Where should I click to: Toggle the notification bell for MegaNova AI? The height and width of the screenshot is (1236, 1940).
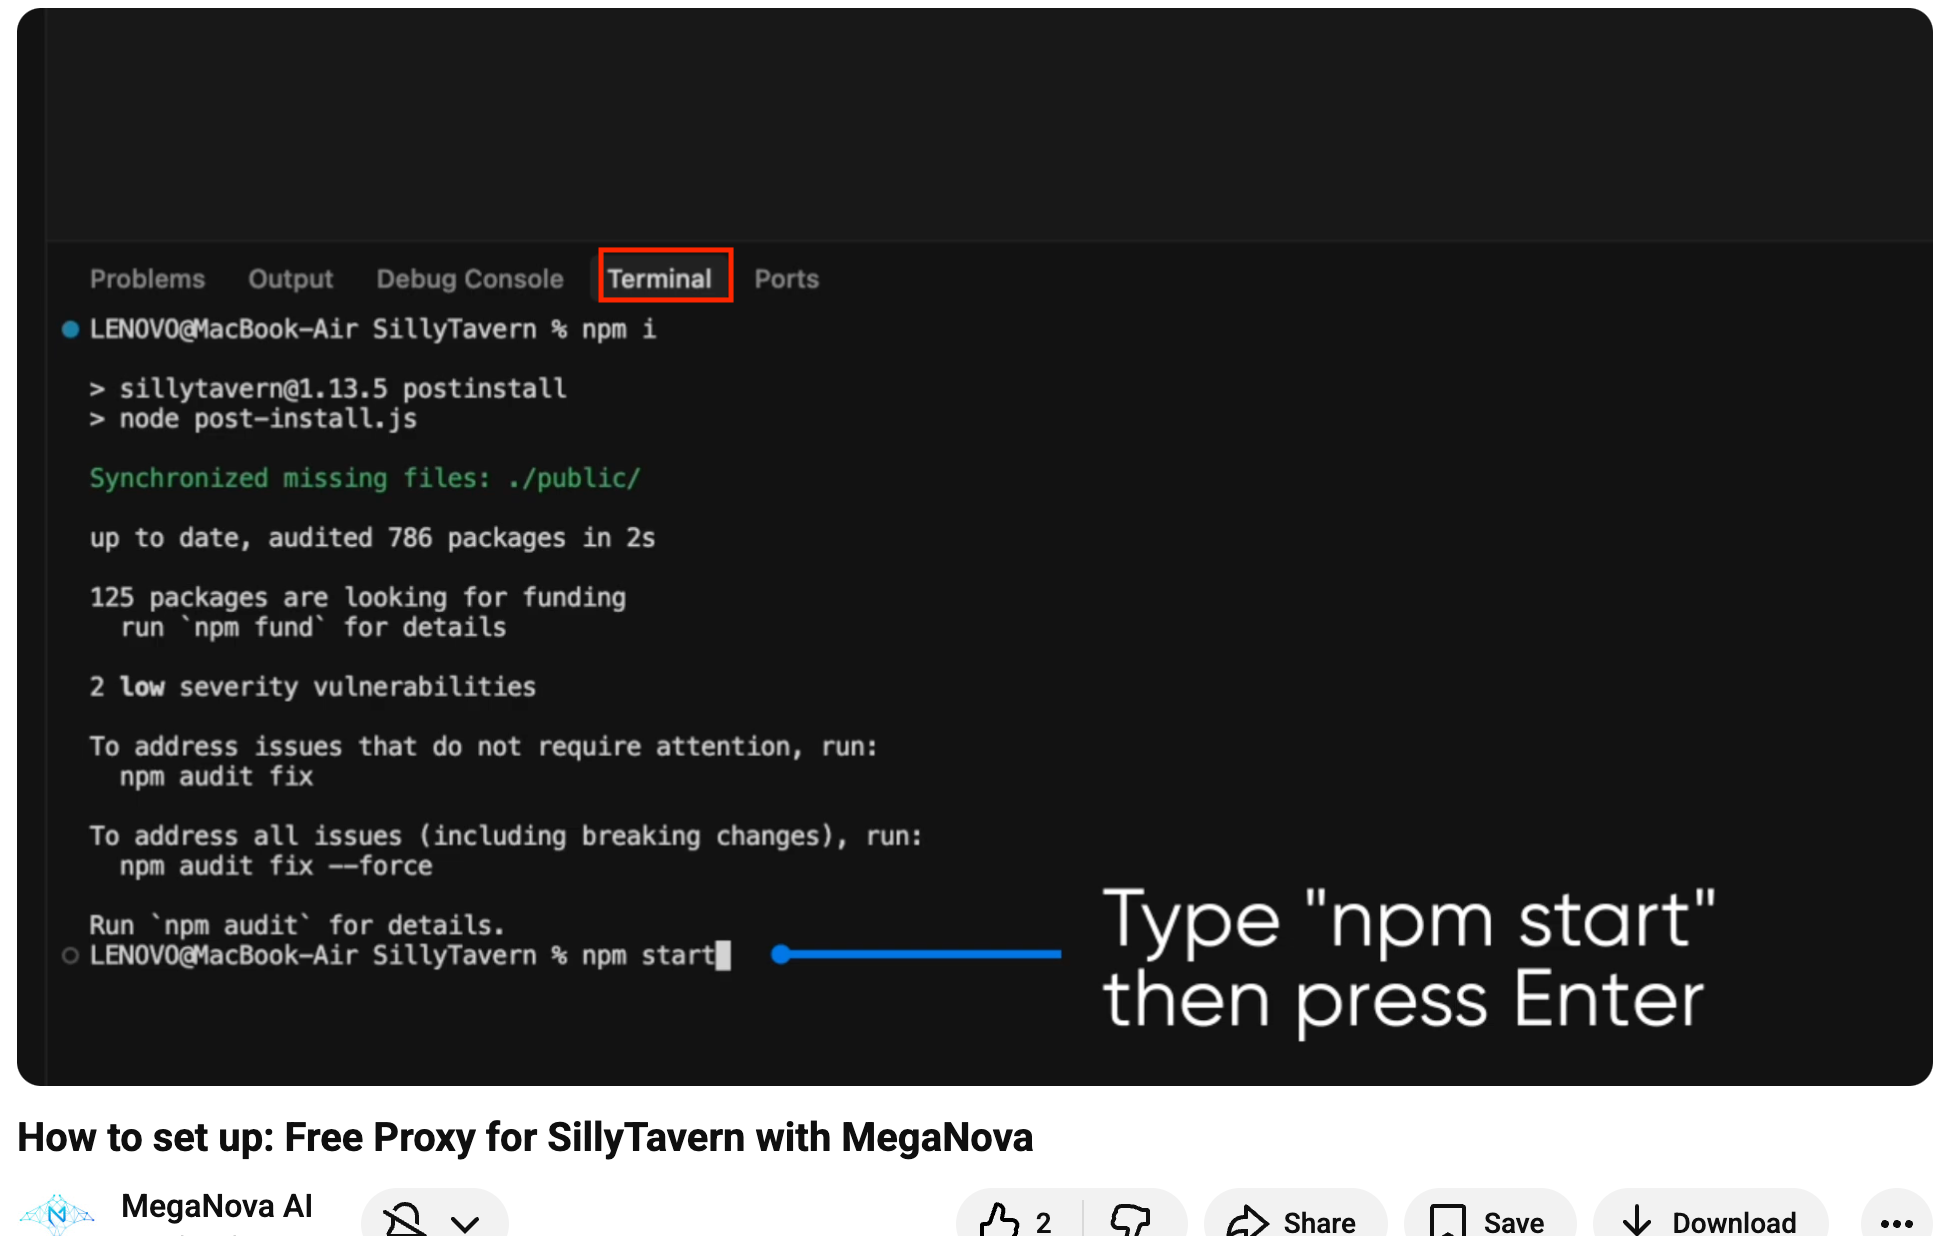click(405, 1221)
